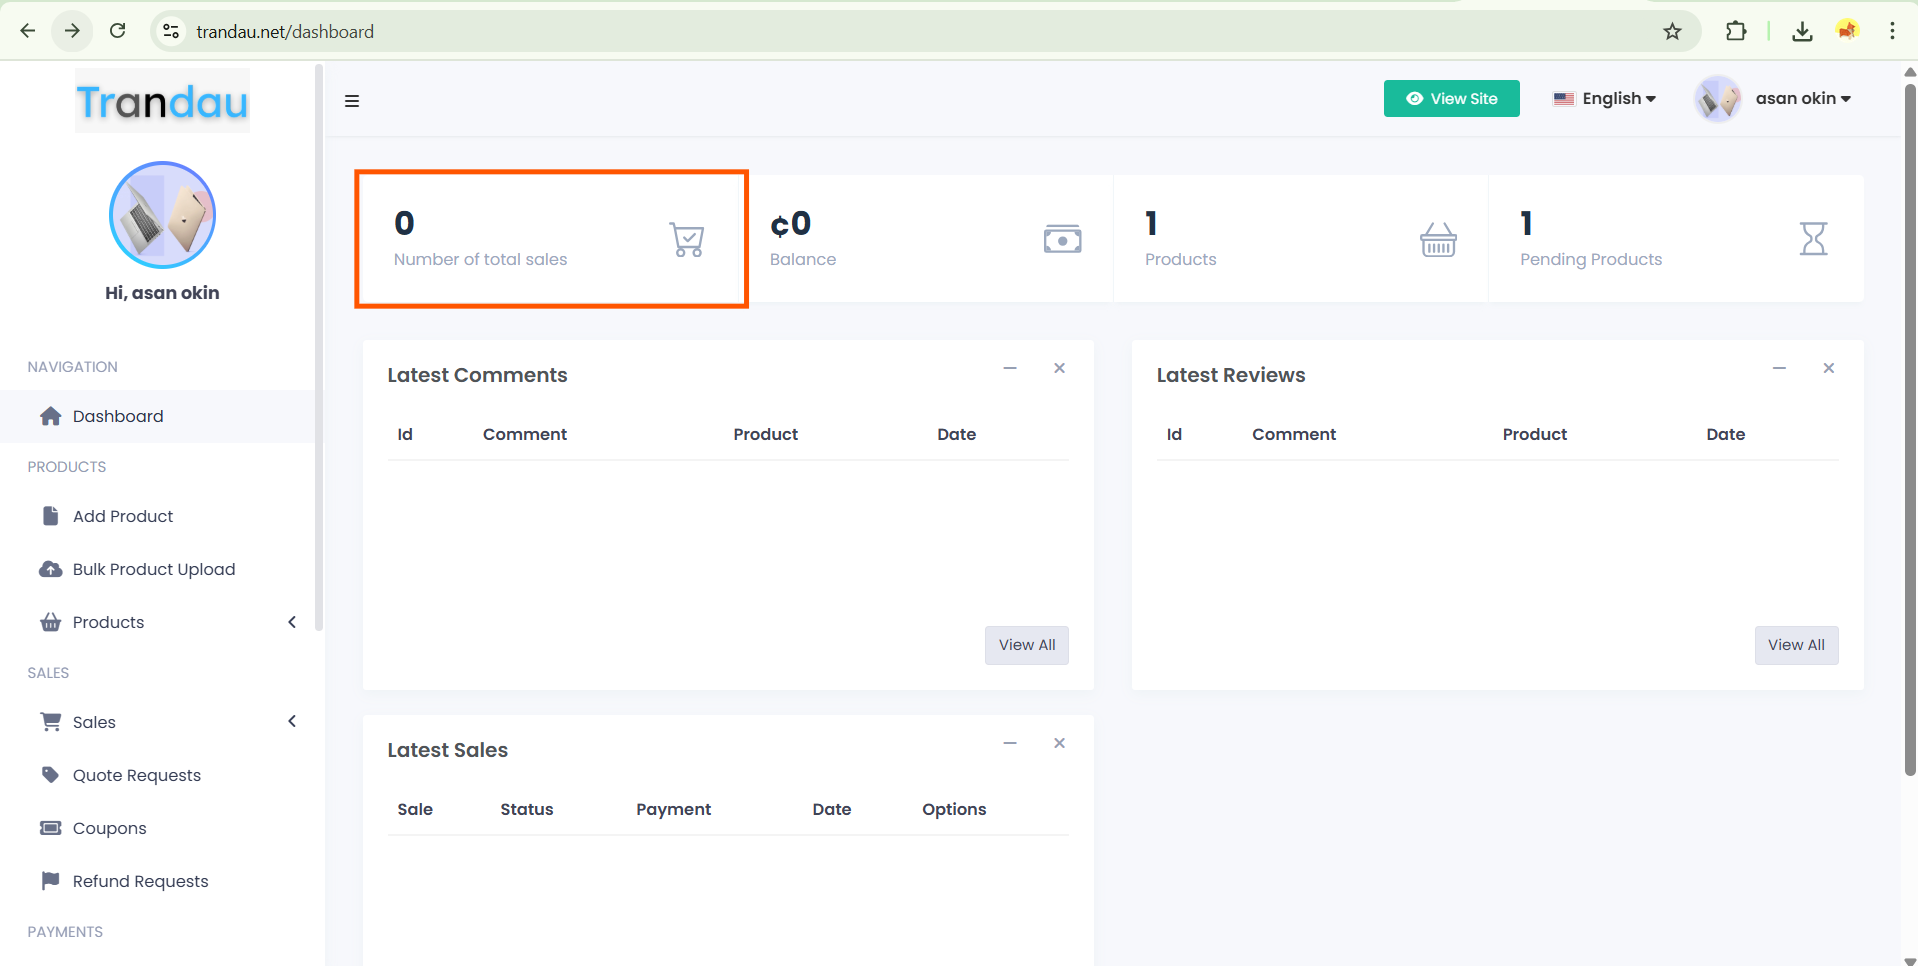Toggle the hamburger sidebar menu icon
The width and height of the screenshot is (1918, 966).
coord(352,101)
